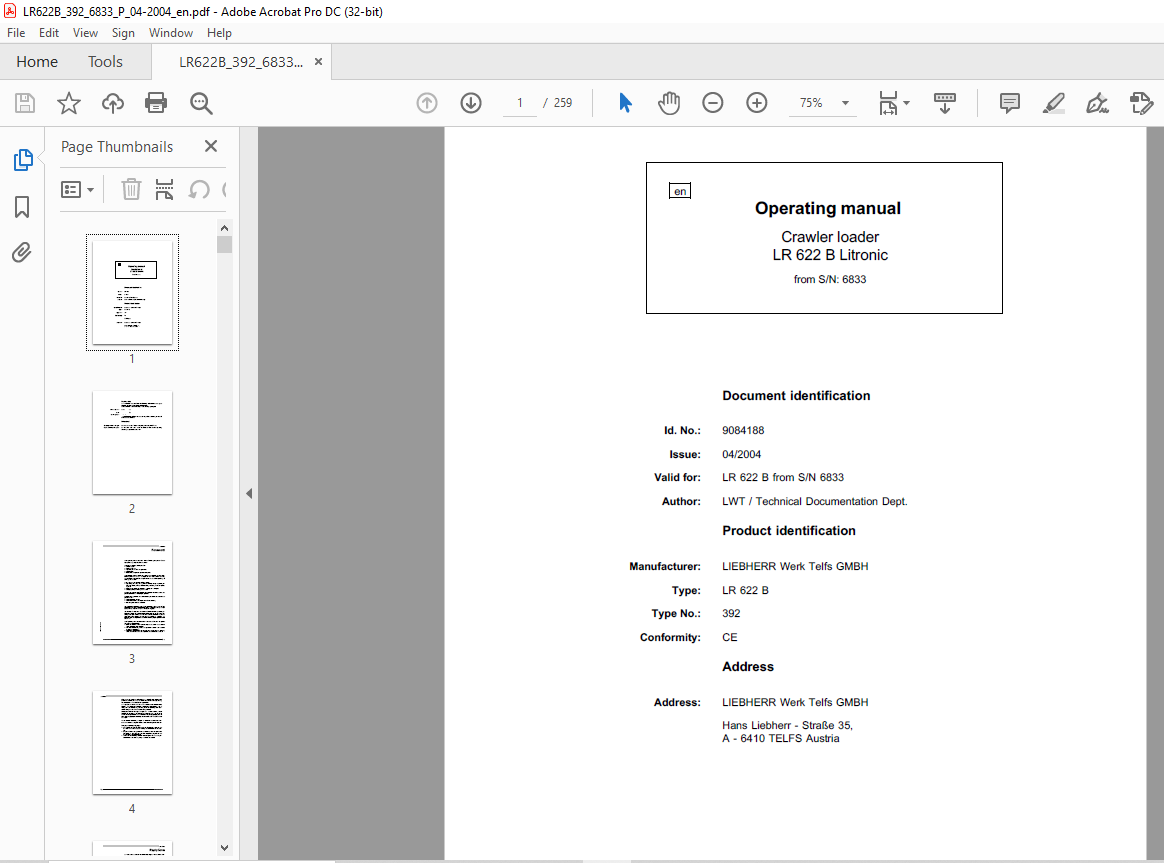Click the Save file floppy icon
This screenshot has width=1164, height=863.
(x=24, y=103)
